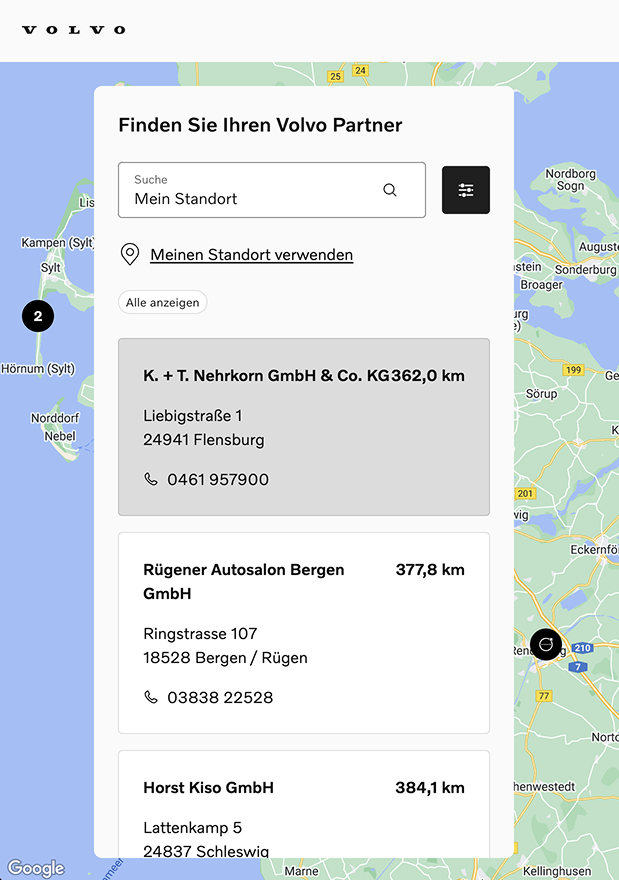Click the Finden Sie Ihren Volvo Partner heading

[x=260, y=125]
